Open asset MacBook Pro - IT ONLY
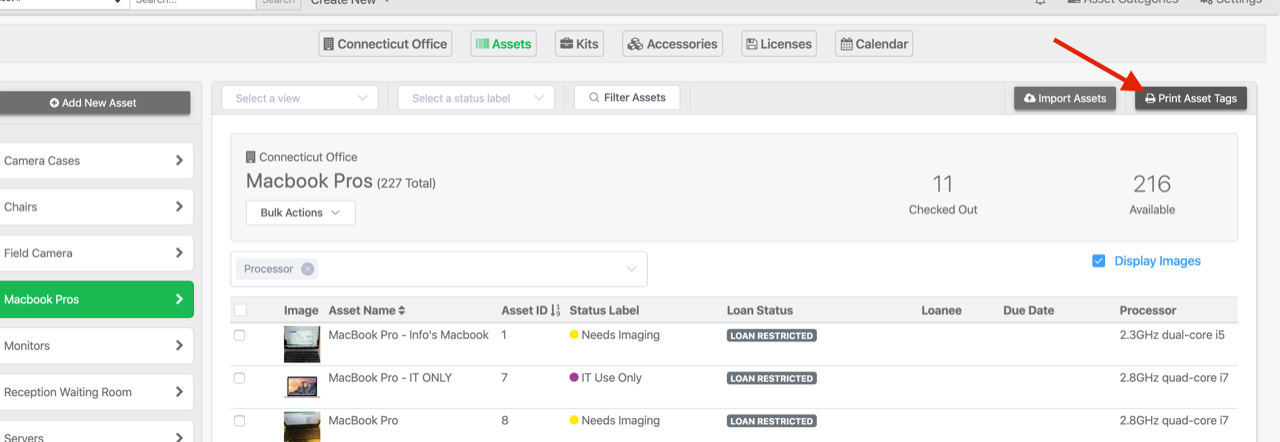1280x442 pixels. point(390,378)
